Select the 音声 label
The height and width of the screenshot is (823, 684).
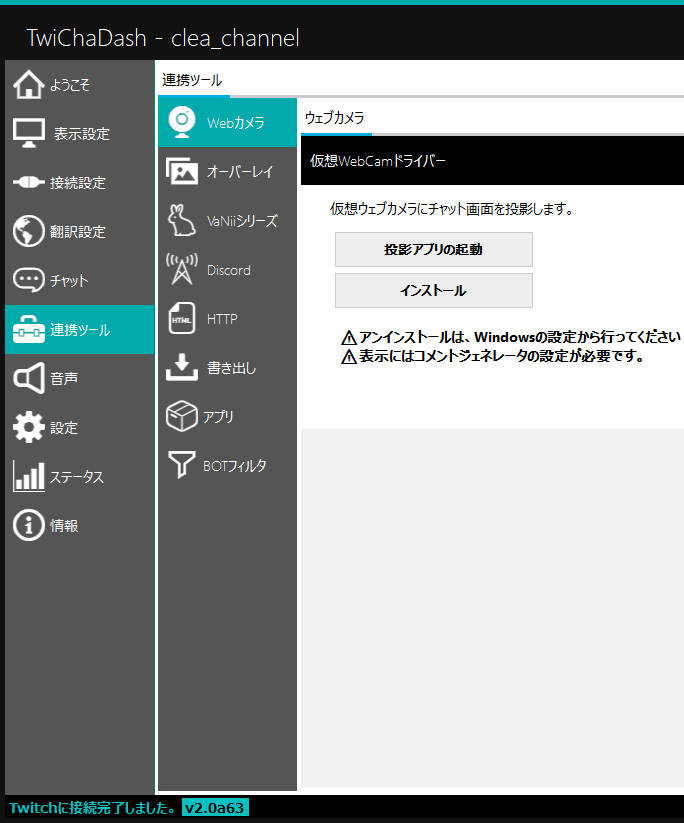tap(64, 378)
